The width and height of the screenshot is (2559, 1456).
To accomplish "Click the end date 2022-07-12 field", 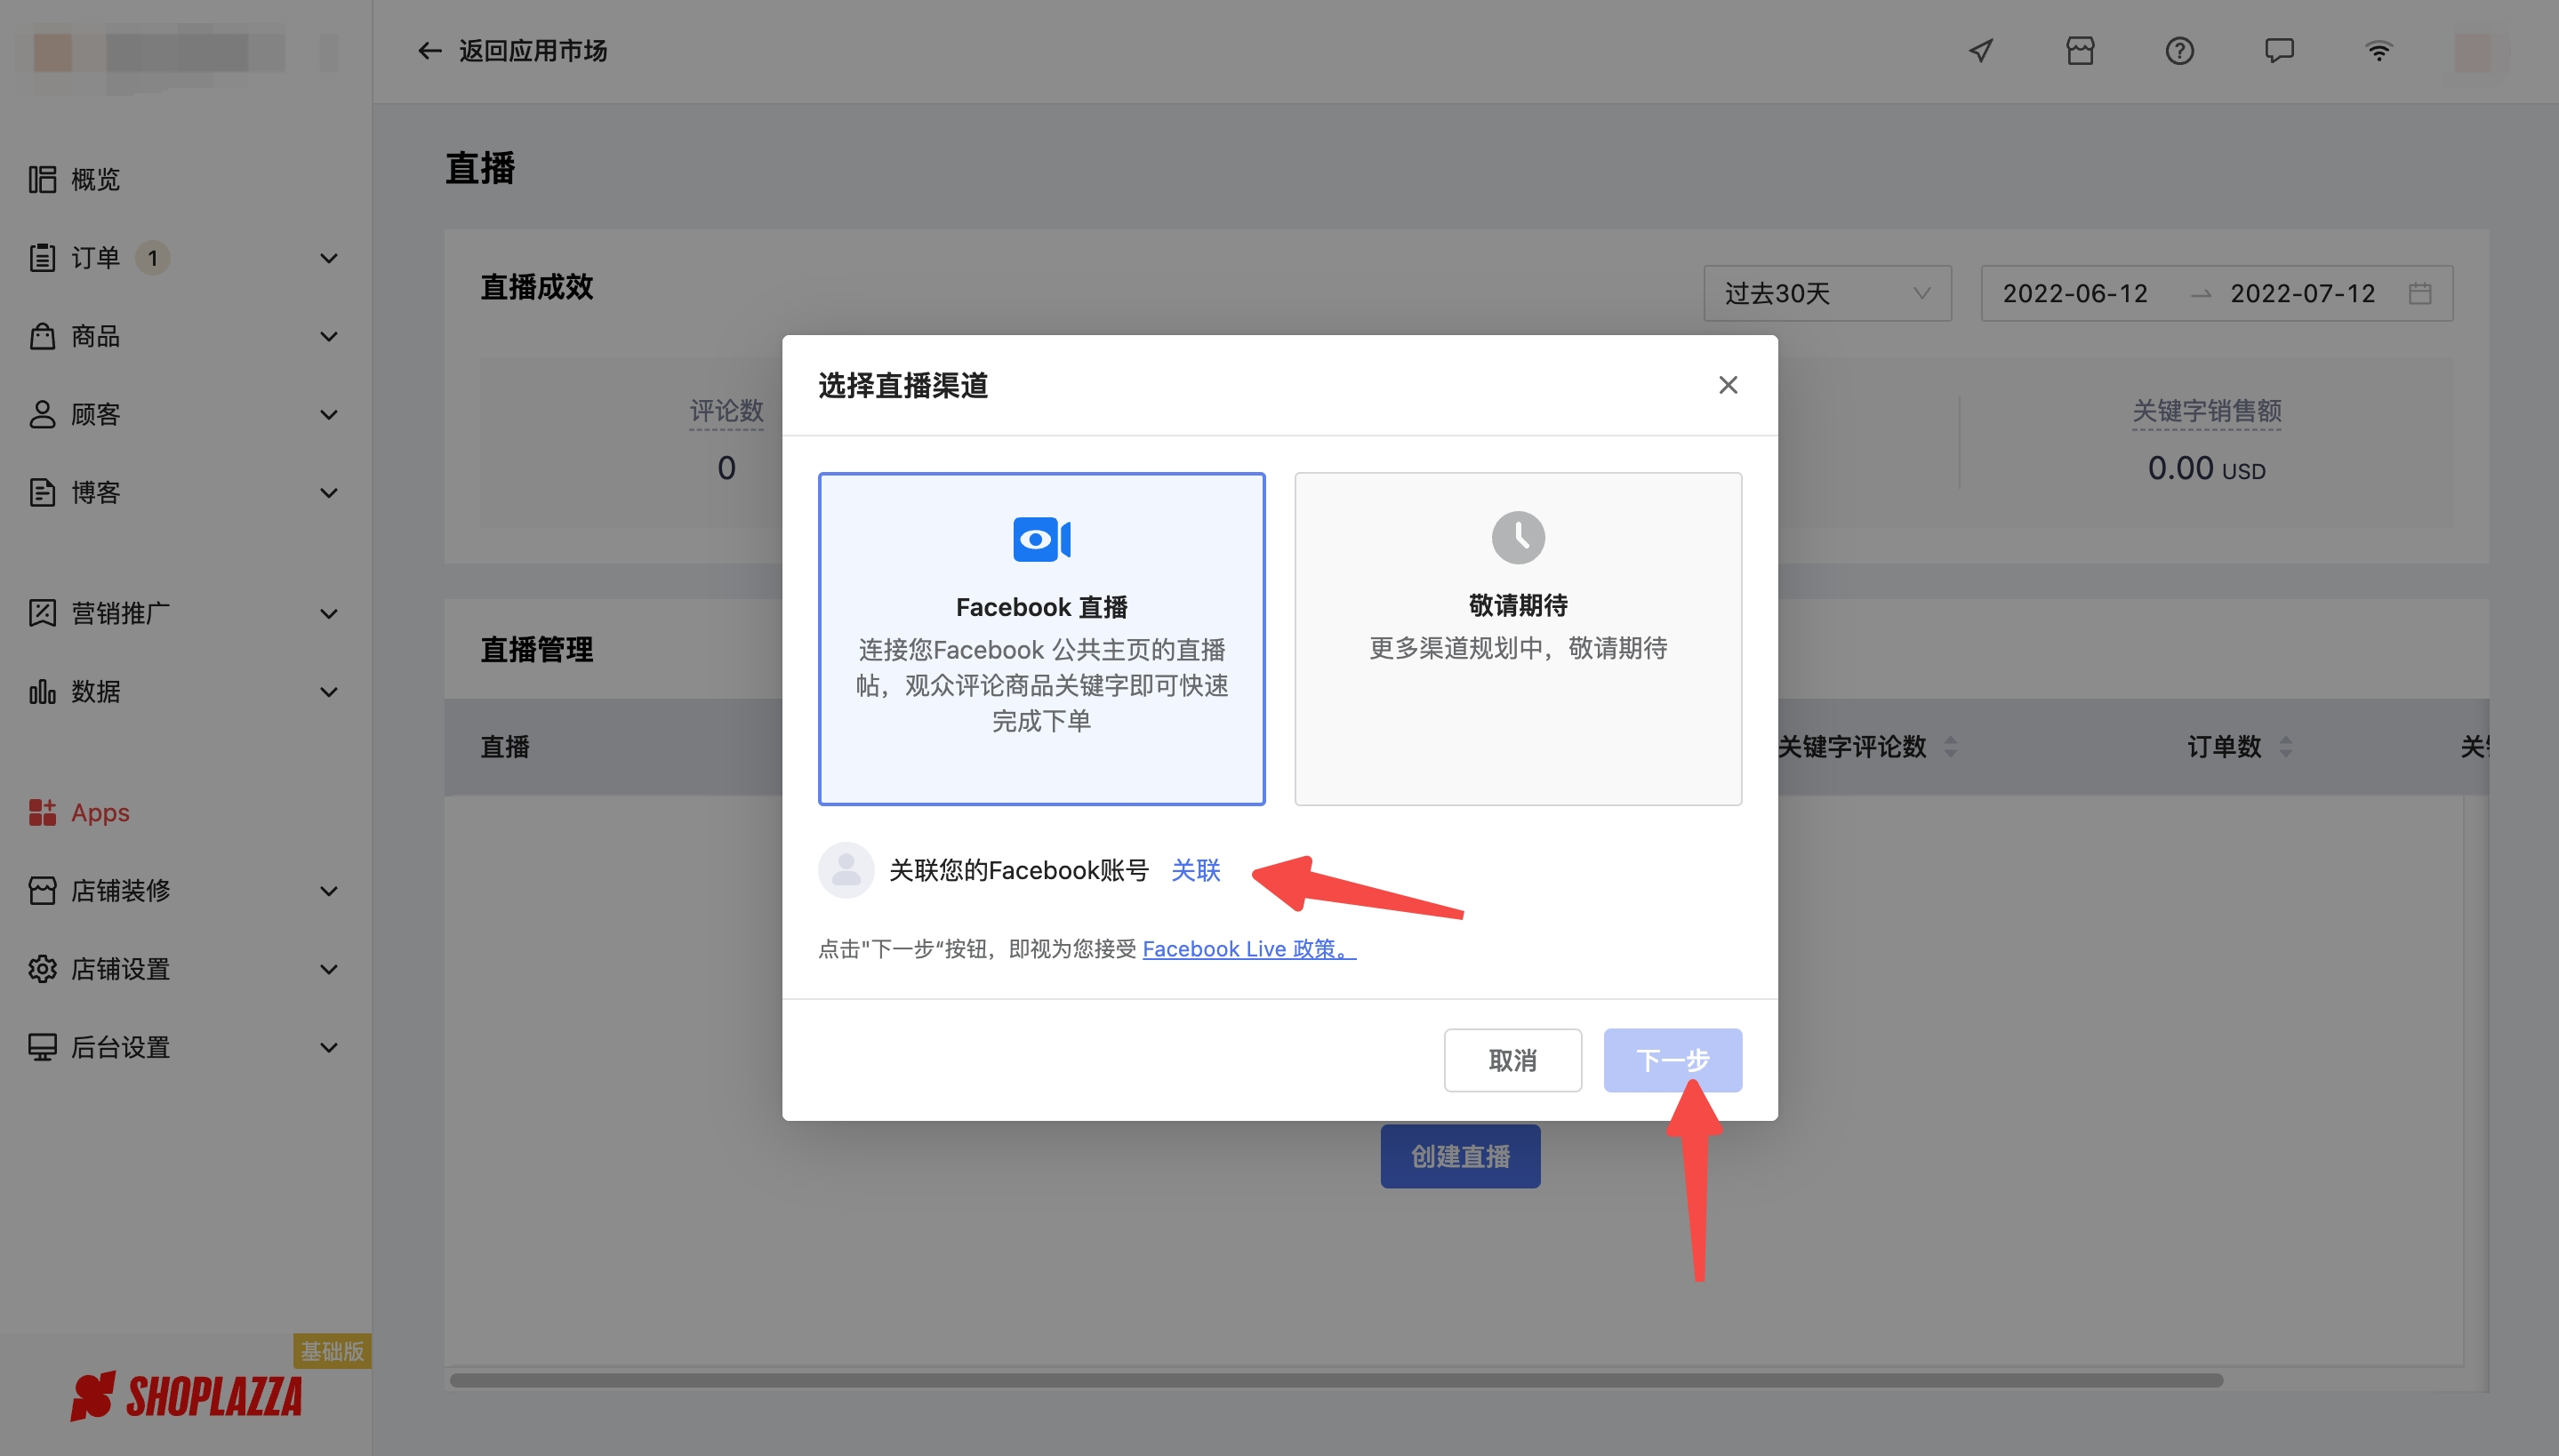I will [x=2301, y=293].
